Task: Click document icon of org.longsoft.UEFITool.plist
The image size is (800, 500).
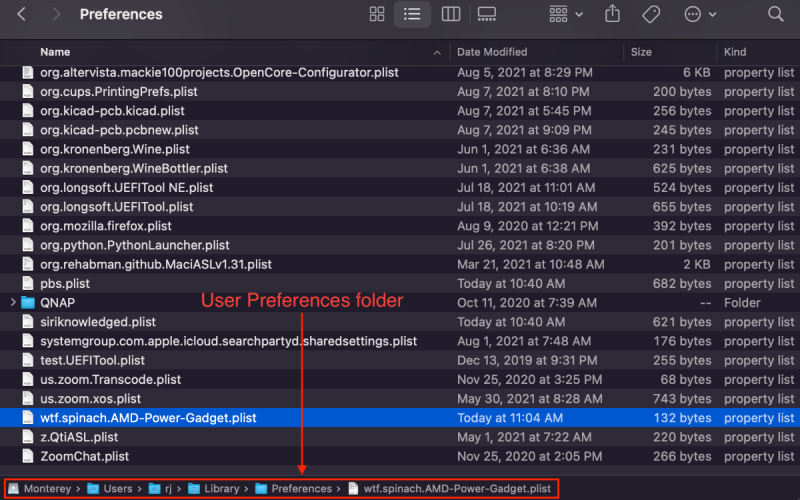Action: [28, 207]
